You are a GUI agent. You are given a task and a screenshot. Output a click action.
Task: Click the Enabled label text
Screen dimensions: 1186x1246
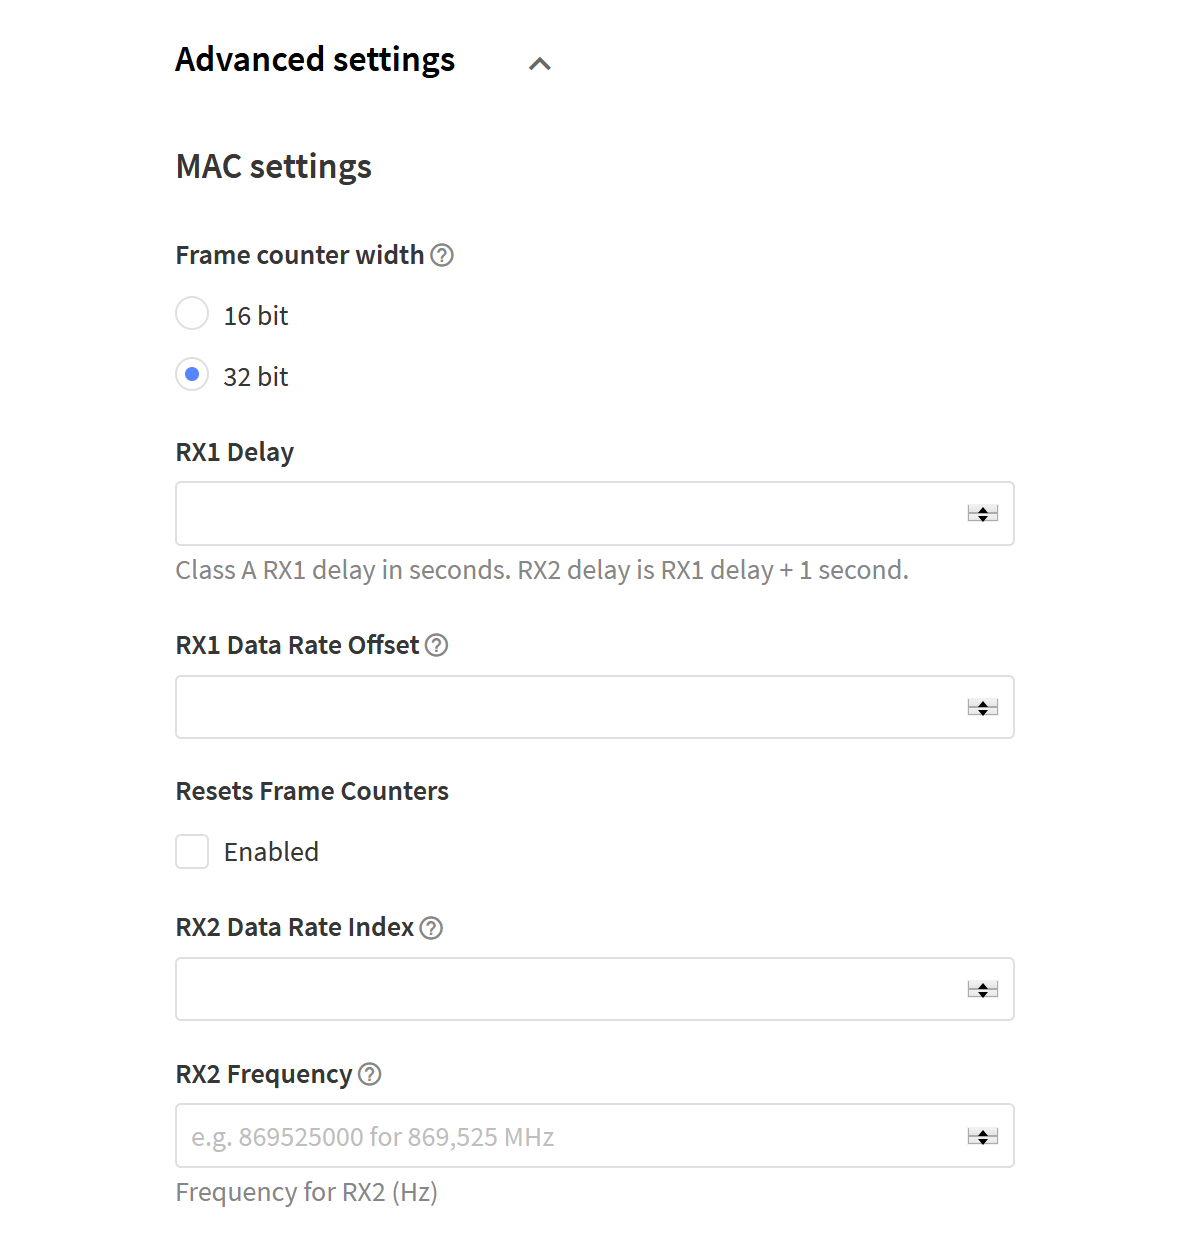coord(271,852)
